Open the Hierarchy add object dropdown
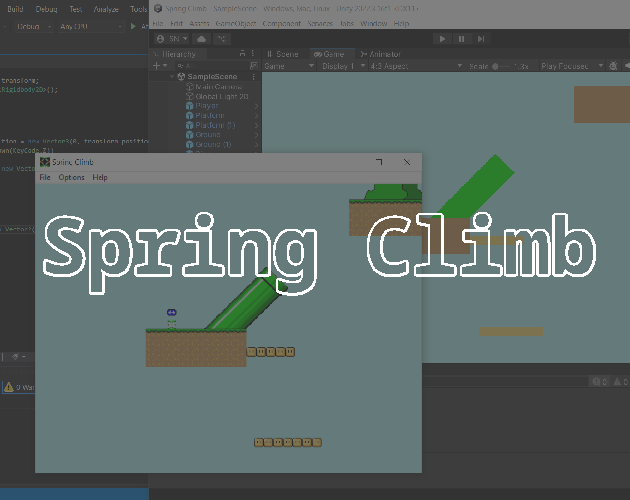 (160, 66)
